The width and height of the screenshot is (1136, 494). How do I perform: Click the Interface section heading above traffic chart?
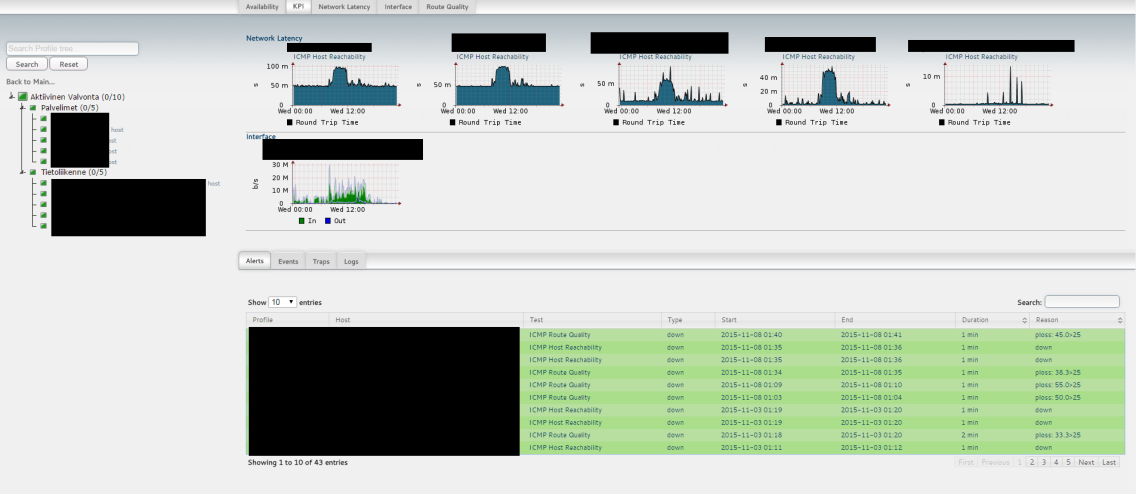(x=261, y=136)
